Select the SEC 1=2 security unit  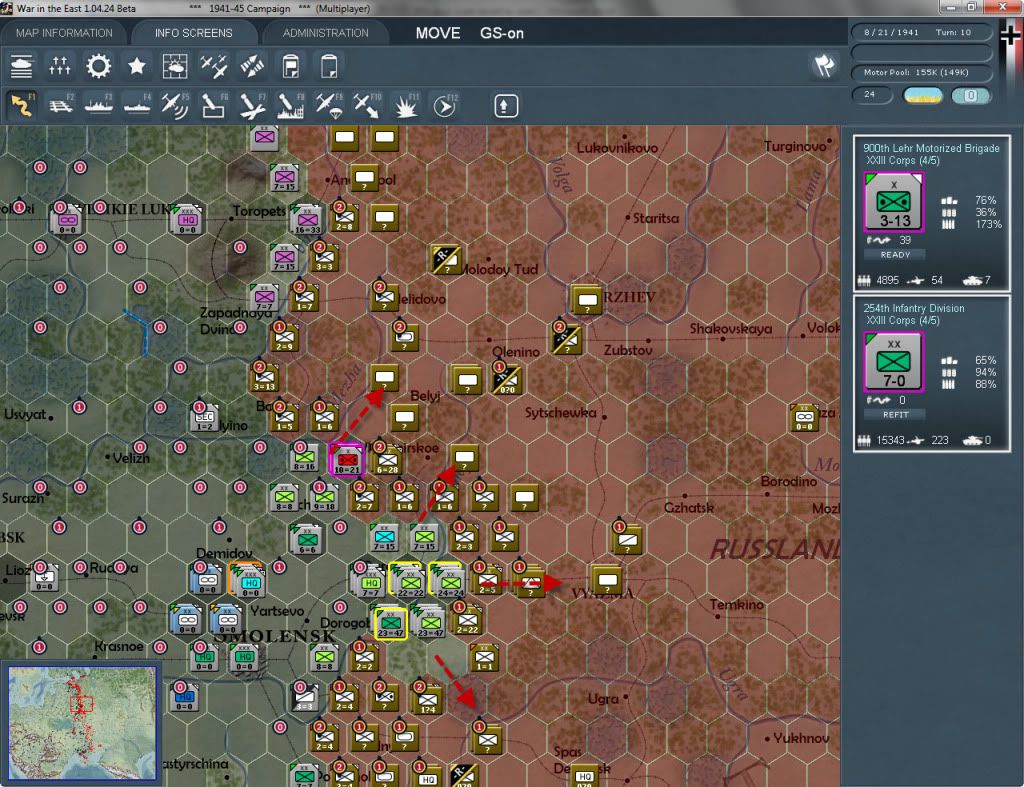click(x=204, y=418)
